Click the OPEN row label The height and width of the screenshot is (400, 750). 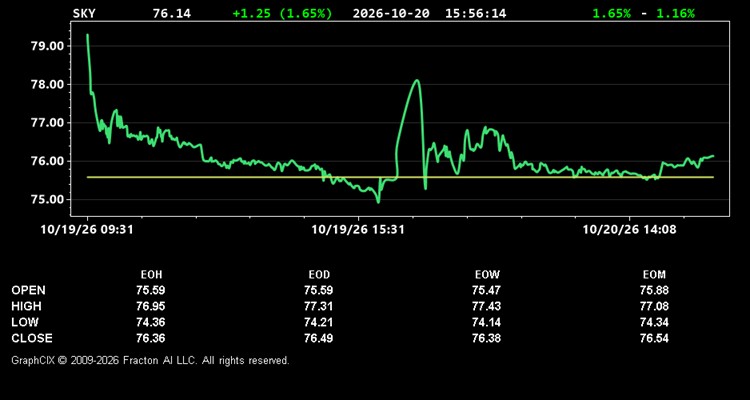tap(29, 290)
